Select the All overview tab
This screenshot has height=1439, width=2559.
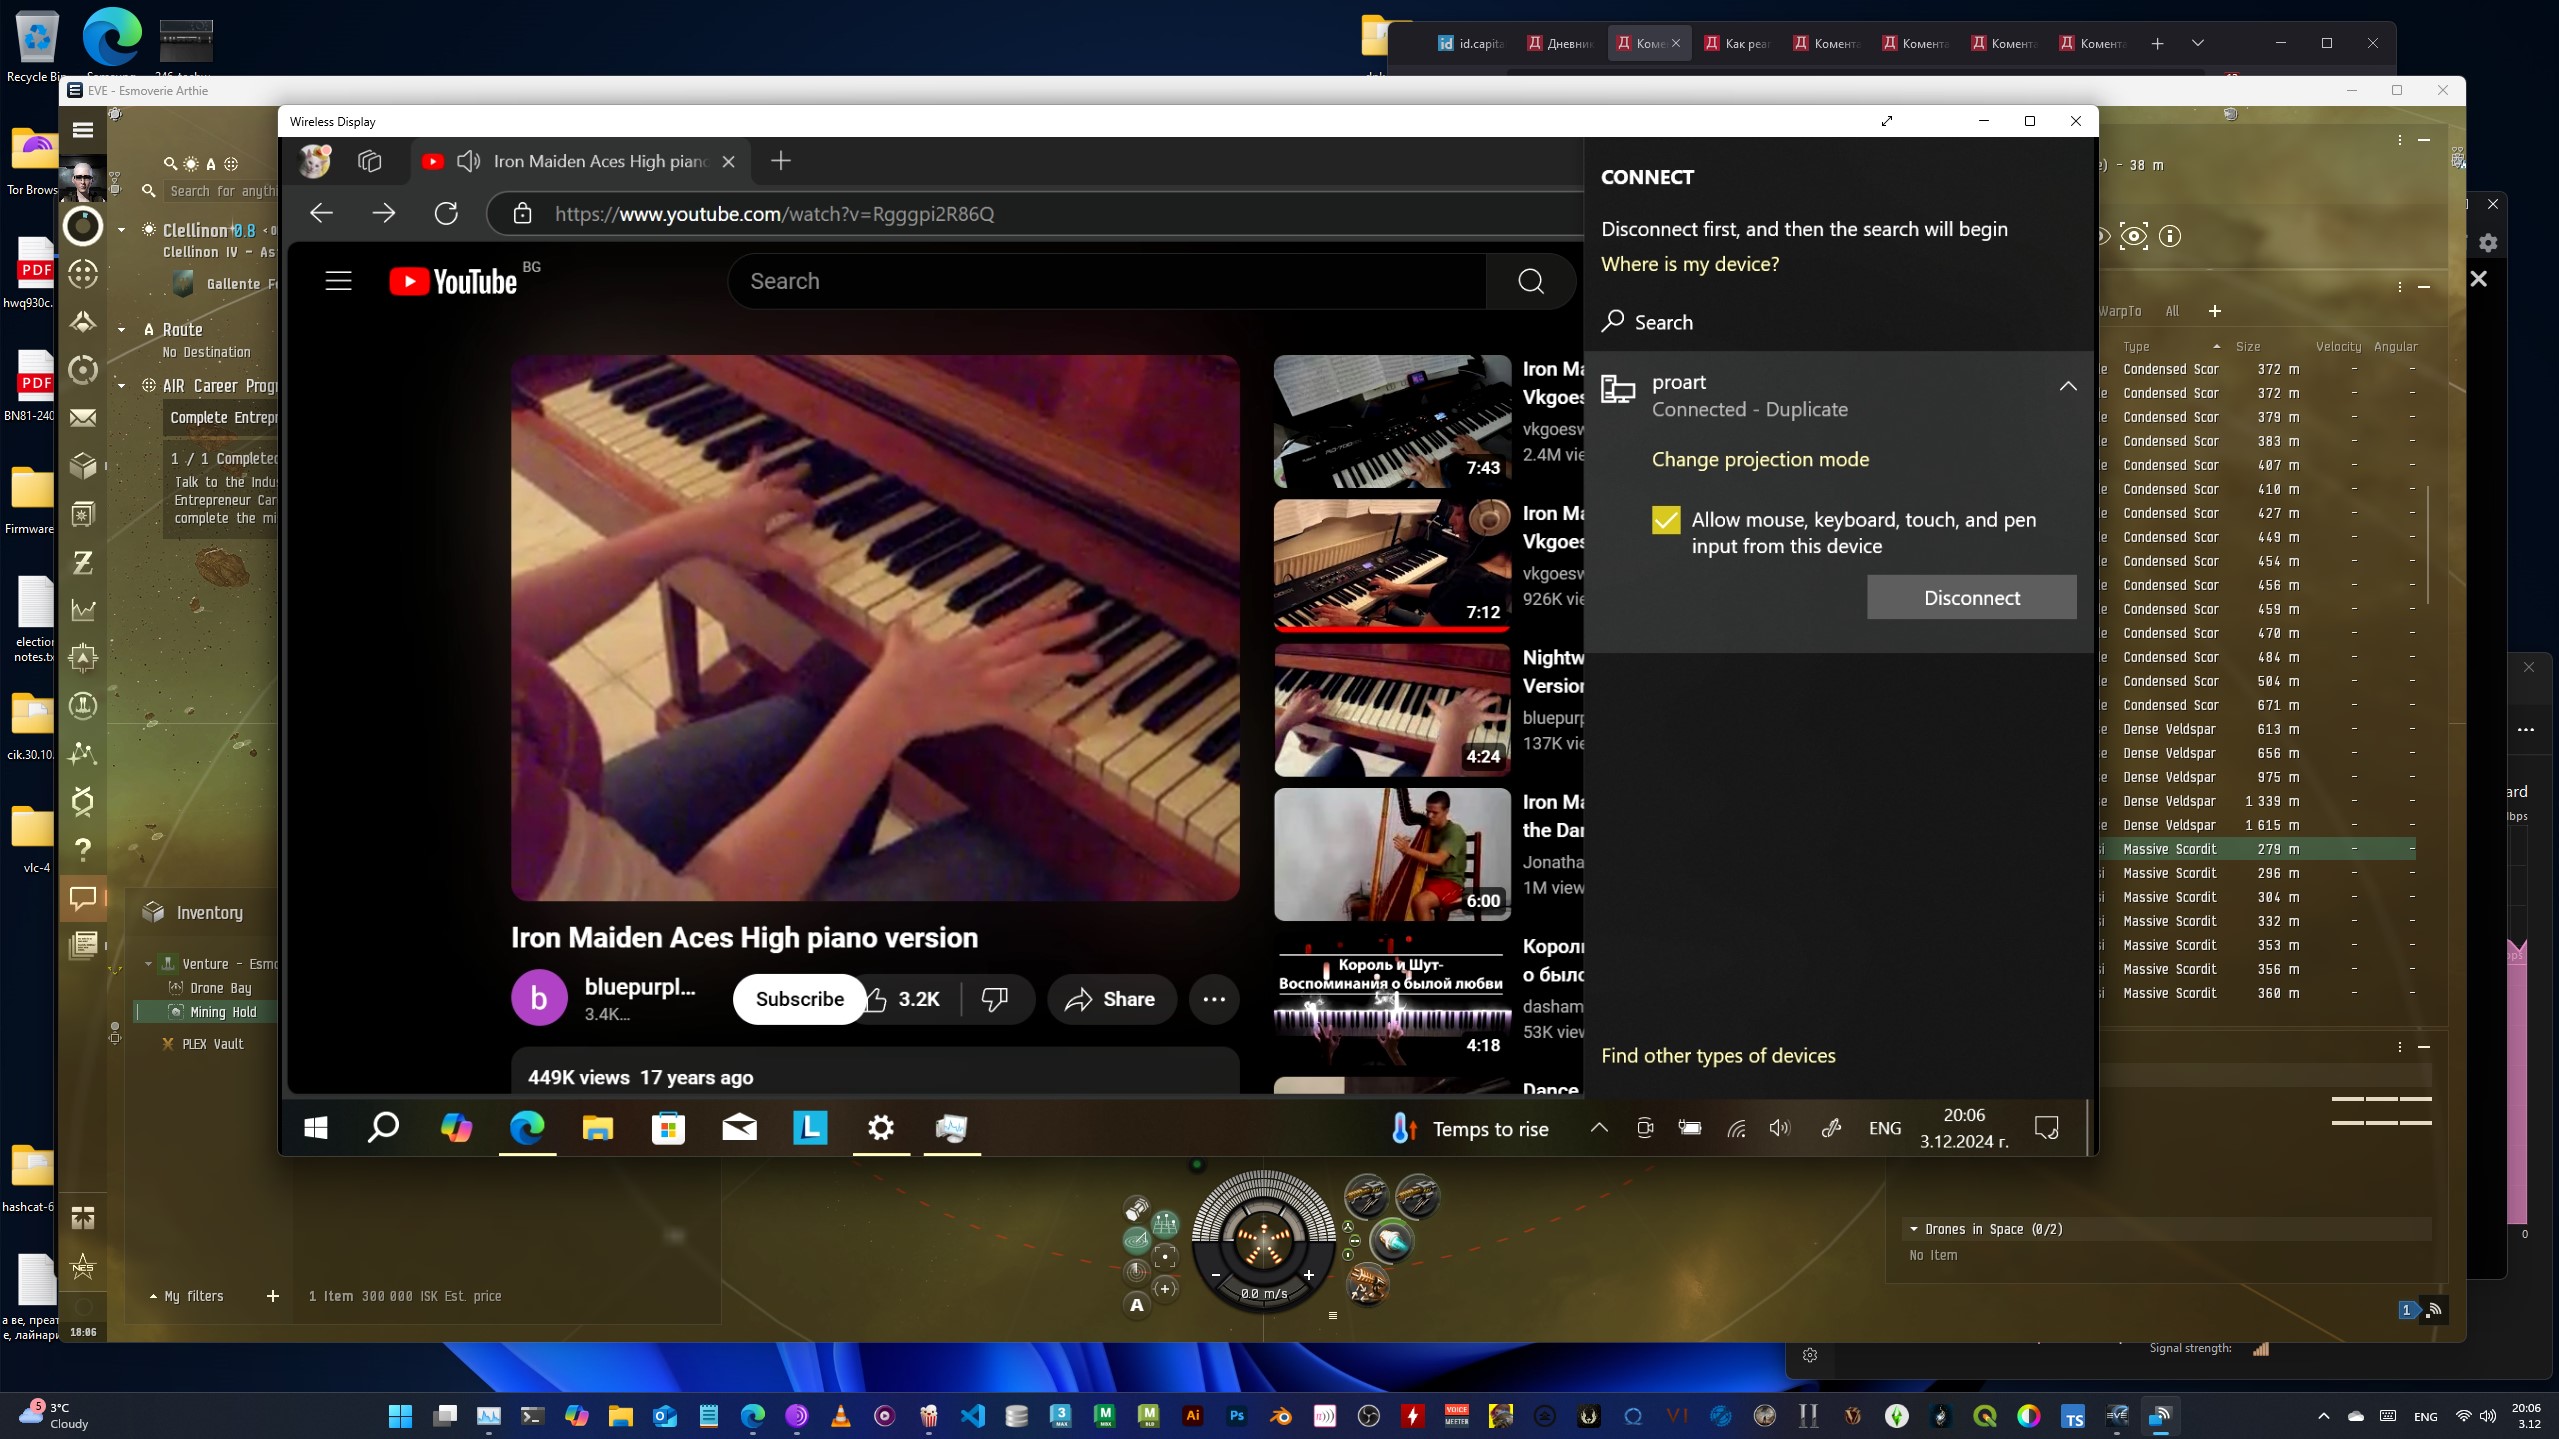[2172, 311]
